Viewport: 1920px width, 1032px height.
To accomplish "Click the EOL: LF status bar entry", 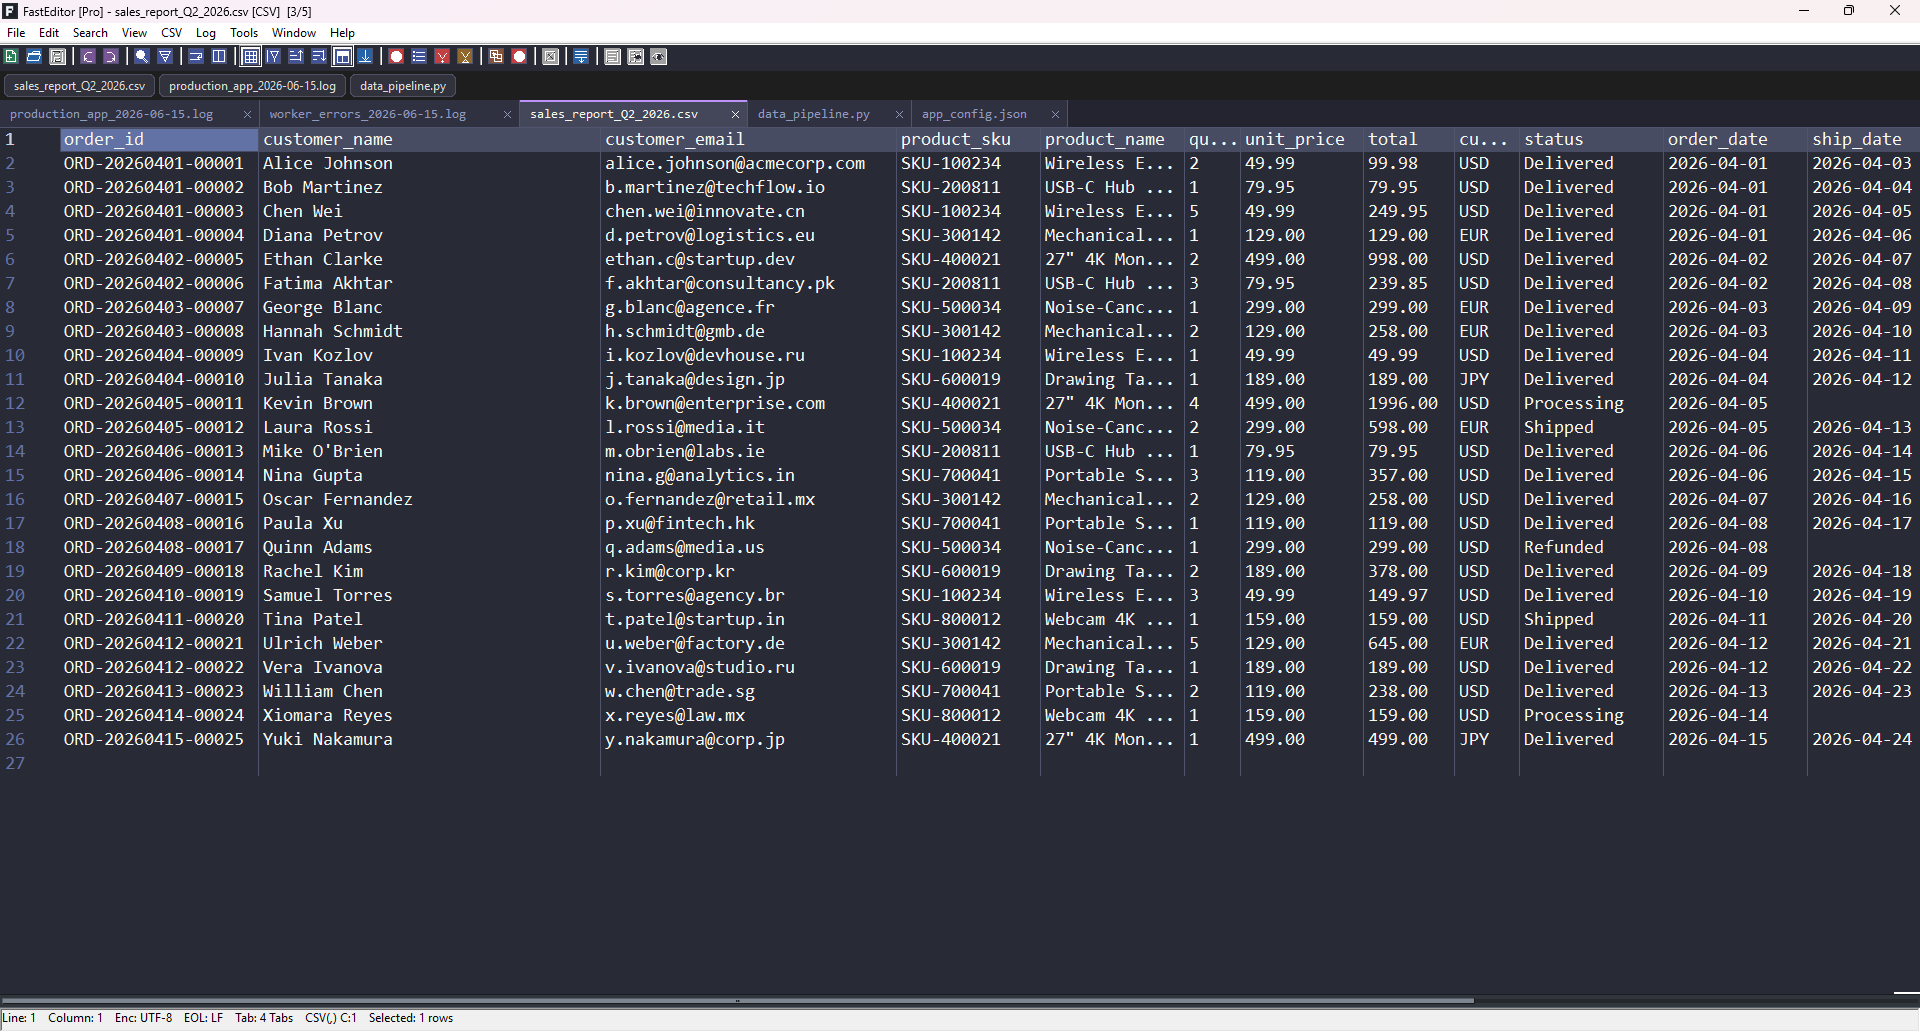I will coord(203,1018).
